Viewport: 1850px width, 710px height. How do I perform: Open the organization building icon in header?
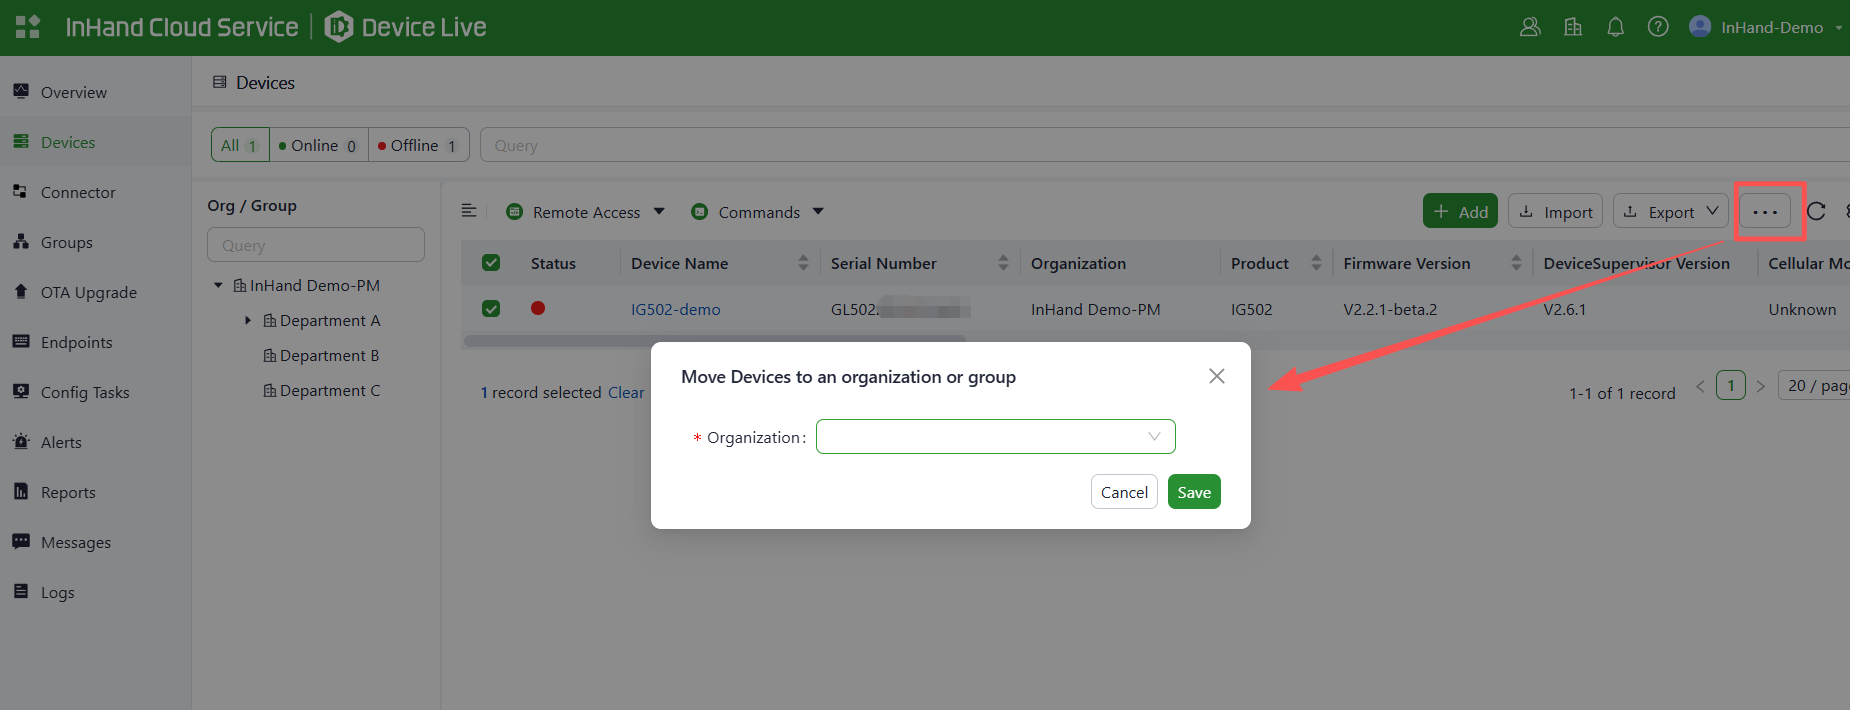[1573, 27]
